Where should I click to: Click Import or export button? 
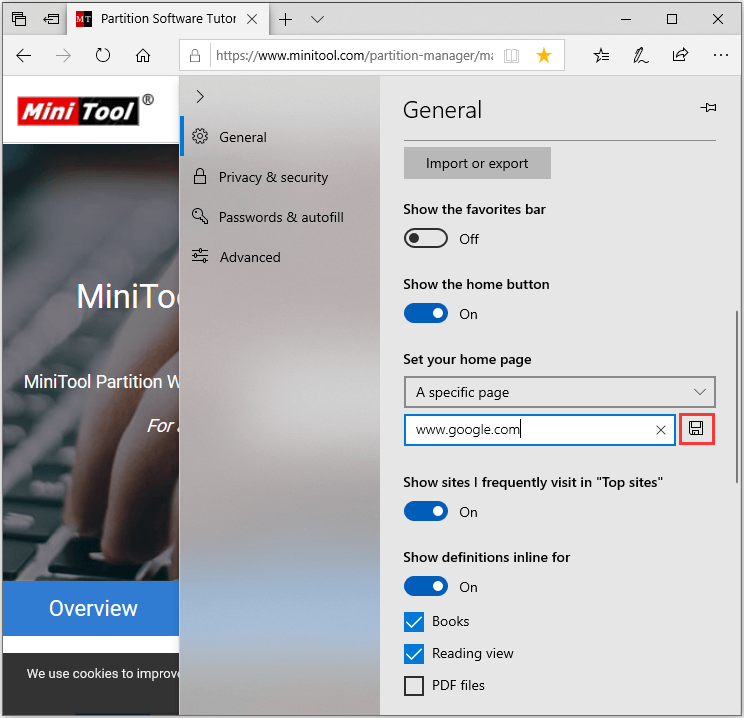pos(477,163)
